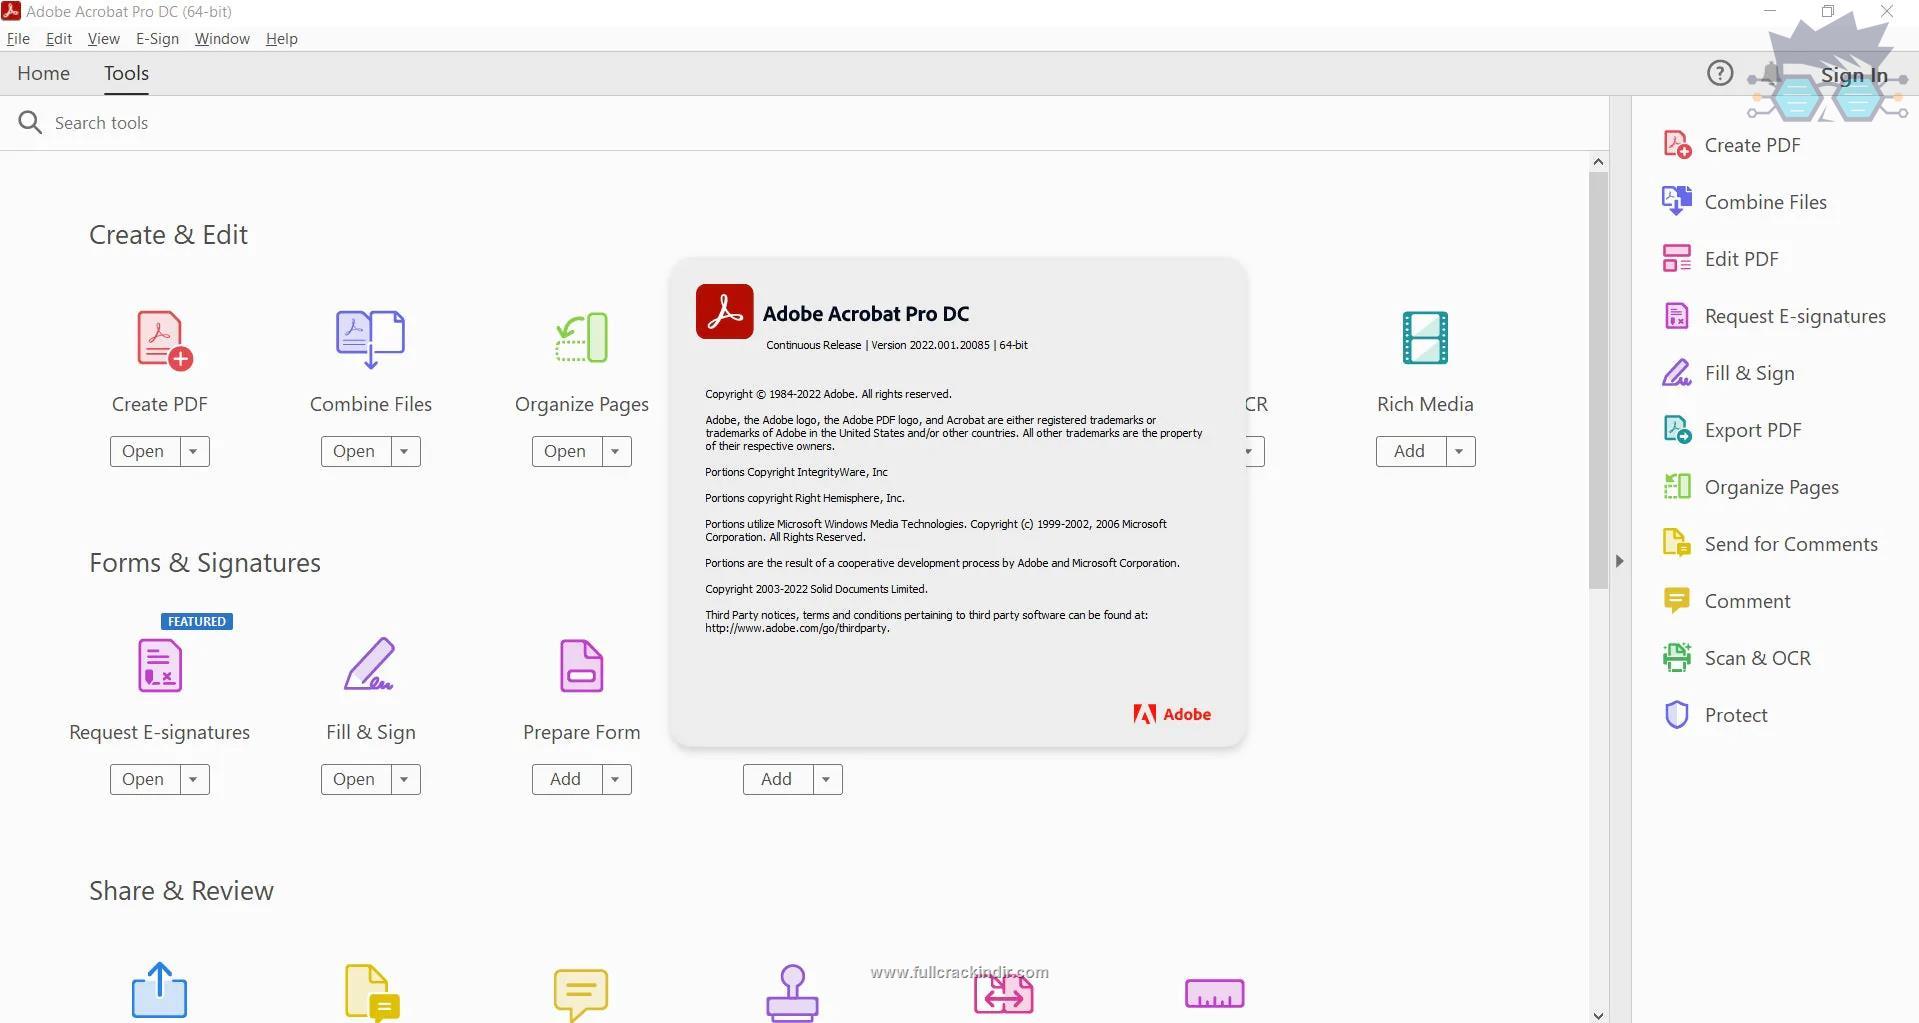
Task: Open Create PDF from the right sidebar
Action: tap(1751, 145)
